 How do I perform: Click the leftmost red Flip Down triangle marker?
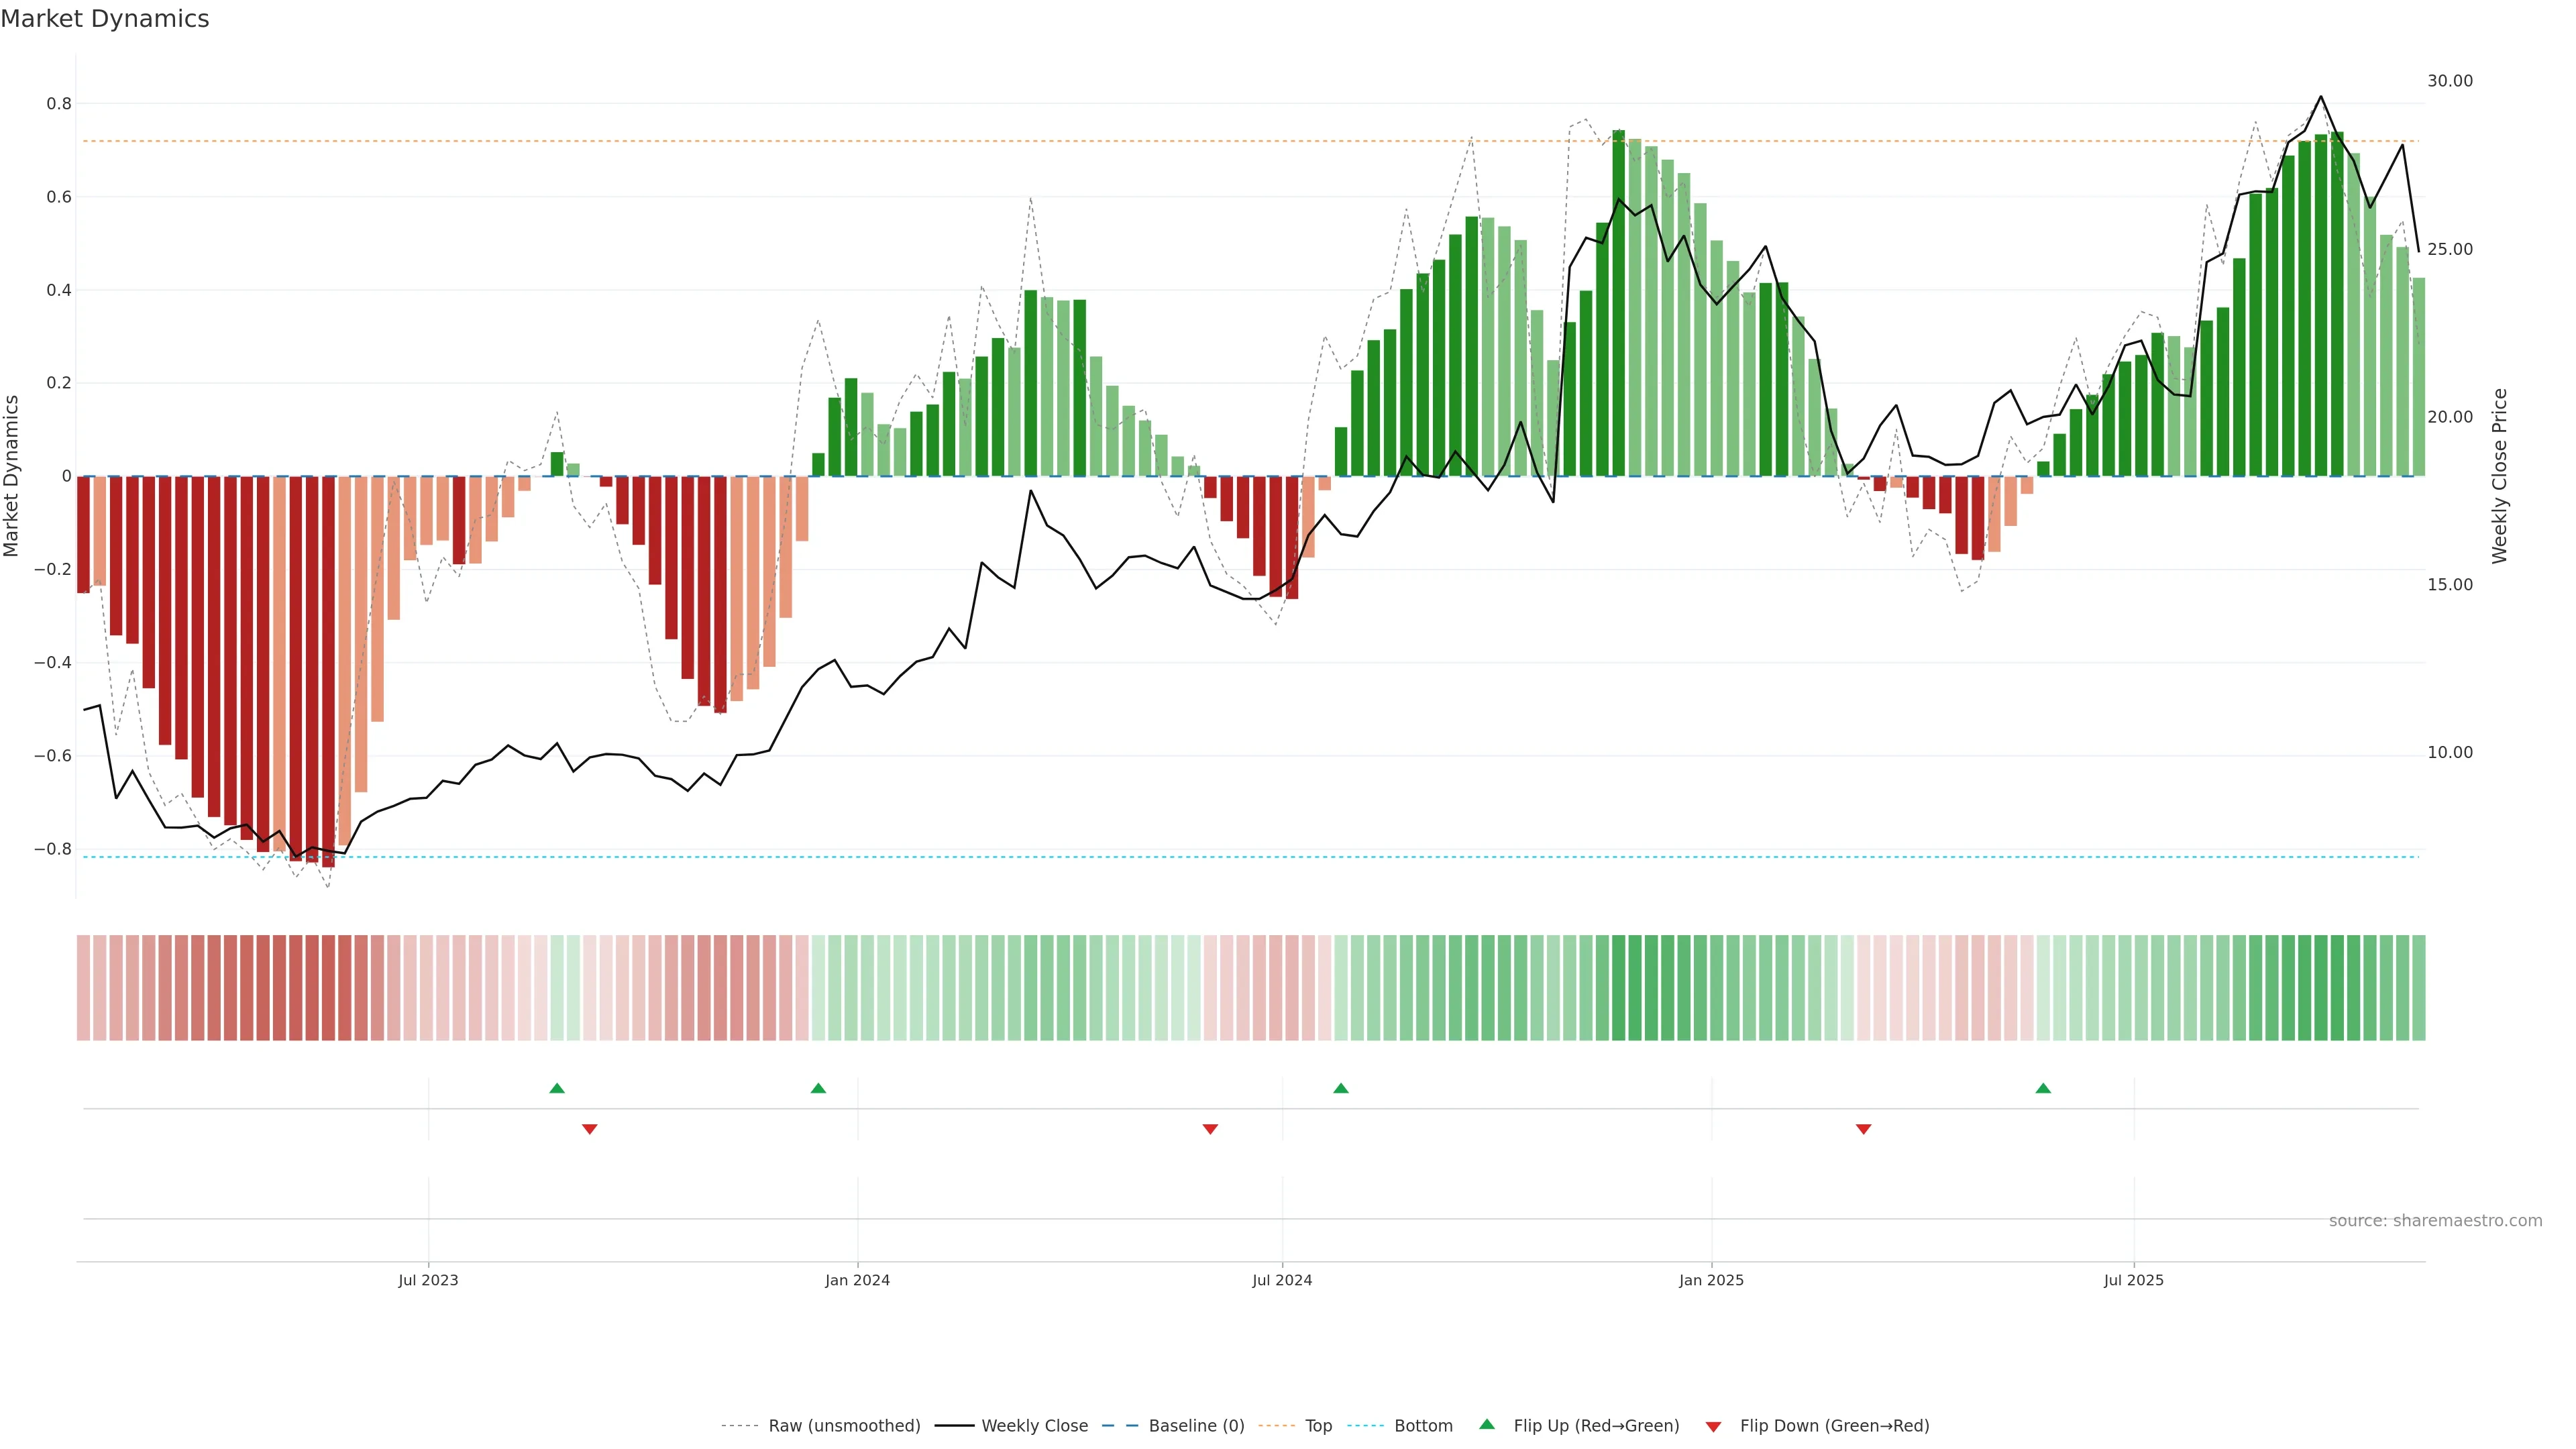click(590, 1129)
